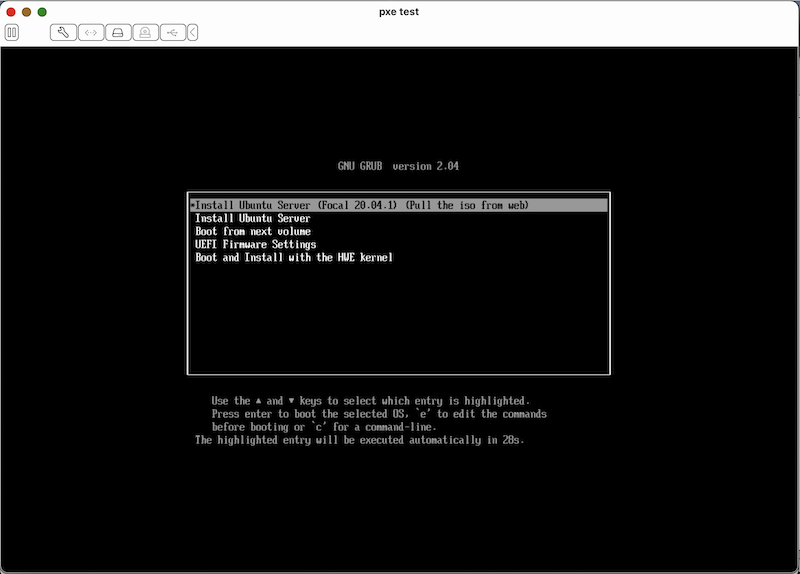Open the hard disk device icon
This screenshot has height=574, width=800.
[x=118, y=33]
